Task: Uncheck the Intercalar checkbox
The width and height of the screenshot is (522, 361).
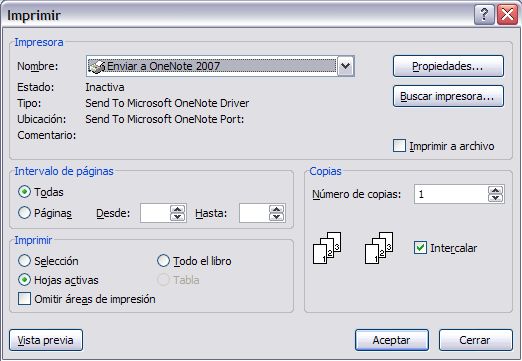Action: coord(420,248)
